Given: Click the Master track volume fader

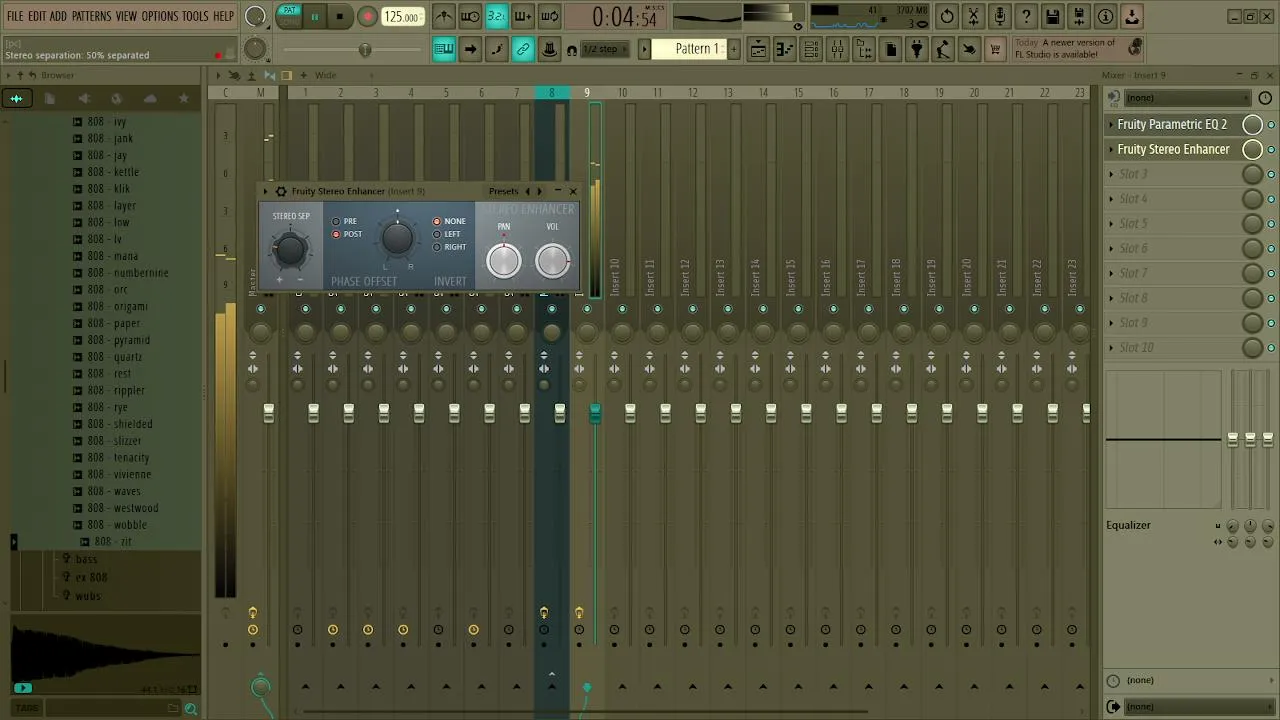Looking at the screenshot, I should pos(268,413).
